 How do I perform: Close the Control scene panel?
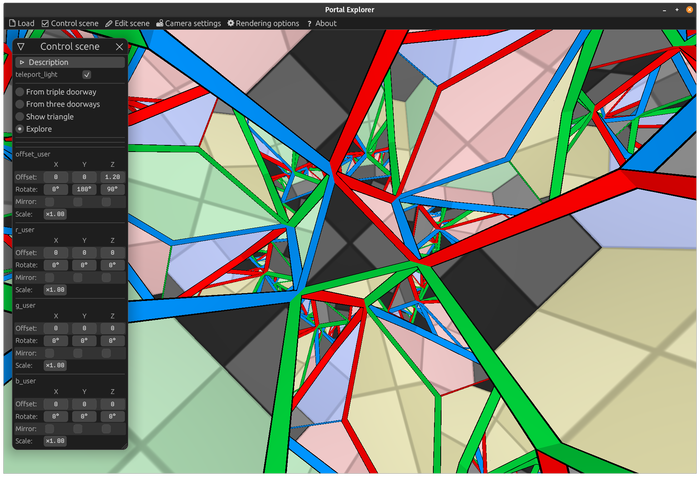119,46
